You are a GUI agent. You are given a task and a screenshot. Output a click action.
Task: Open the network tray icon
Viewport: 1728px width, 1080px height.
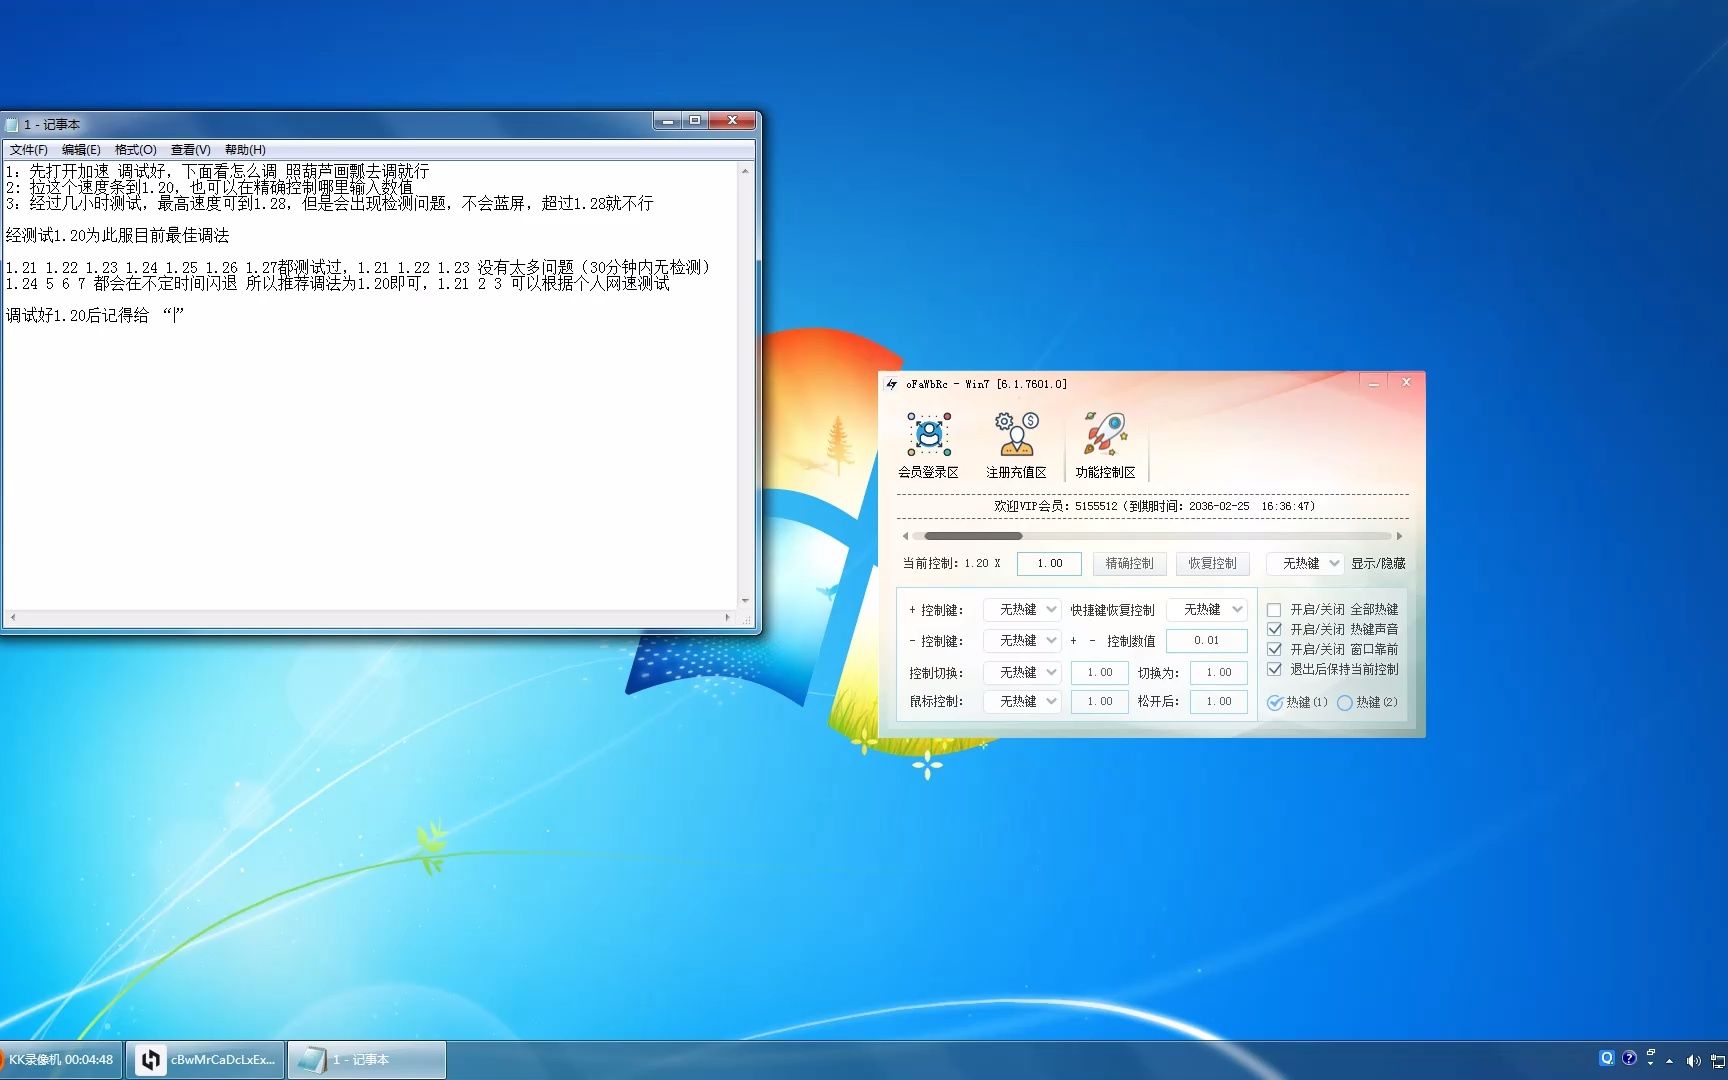point(1719,1061)
